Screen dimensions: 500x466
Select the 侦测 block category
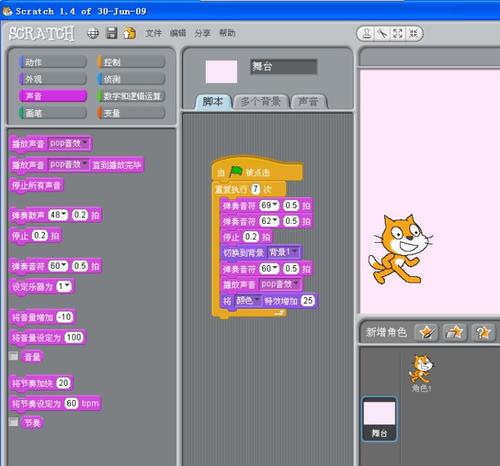pos(131,79)
